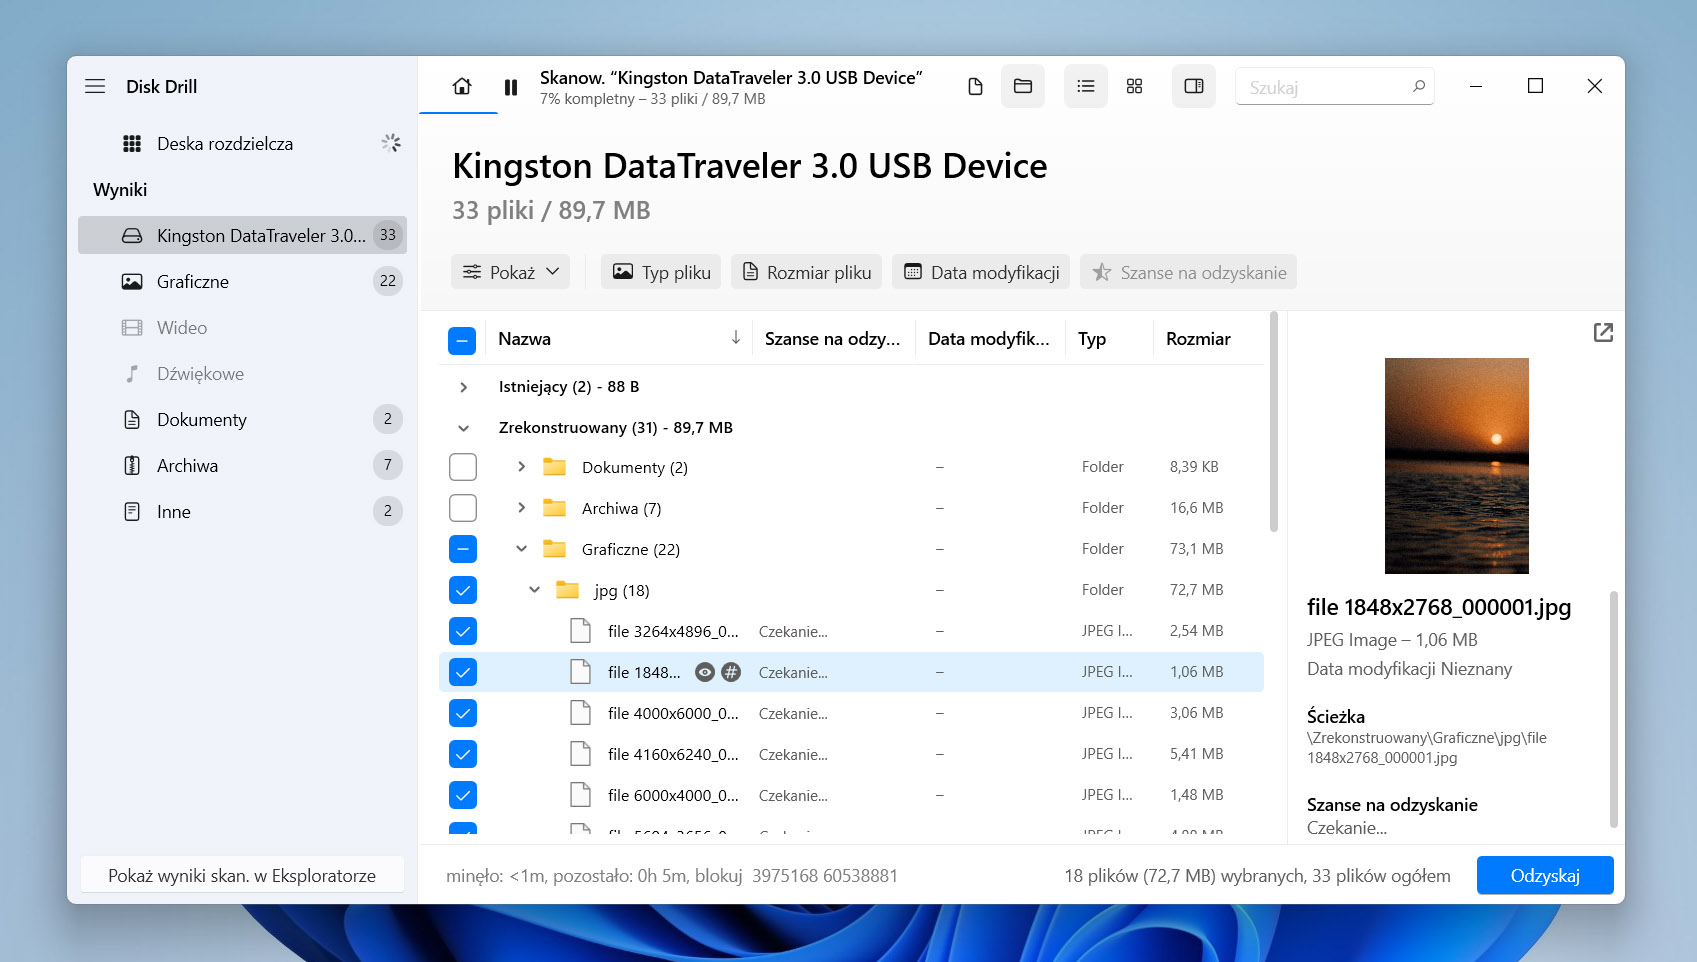The image size is (1697, 962).
Task: Filter by Wideo category in sidebar
Action: [x=242, y=327]
